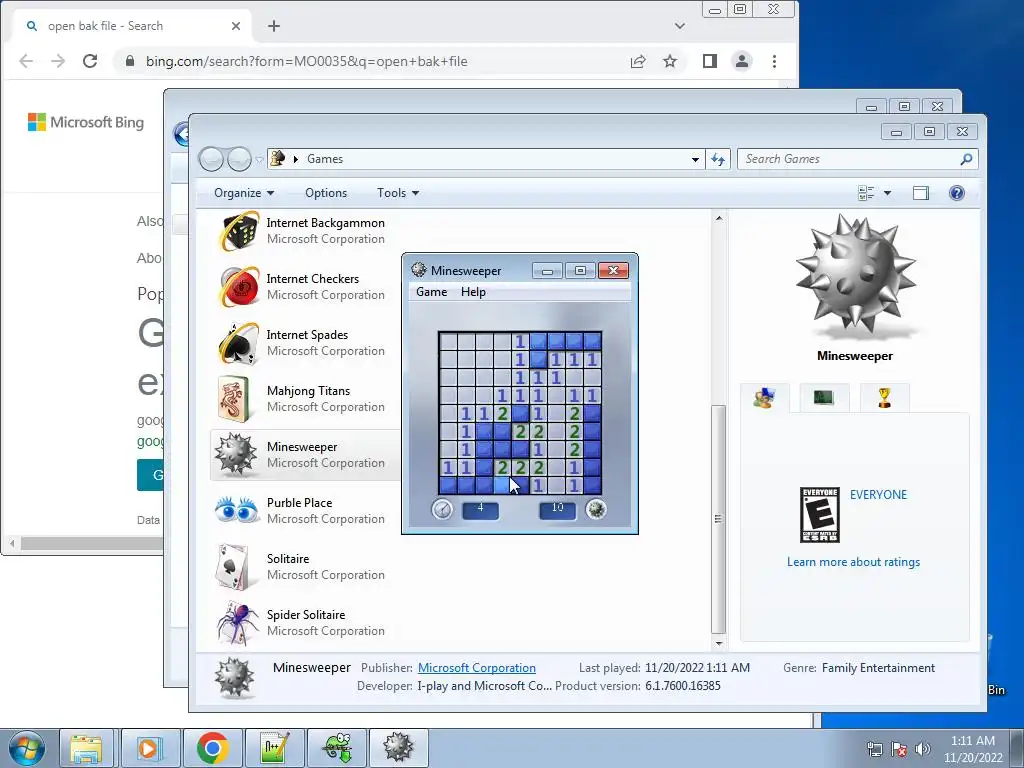Click the volume speaker tray icon

[x=922, y=749]
